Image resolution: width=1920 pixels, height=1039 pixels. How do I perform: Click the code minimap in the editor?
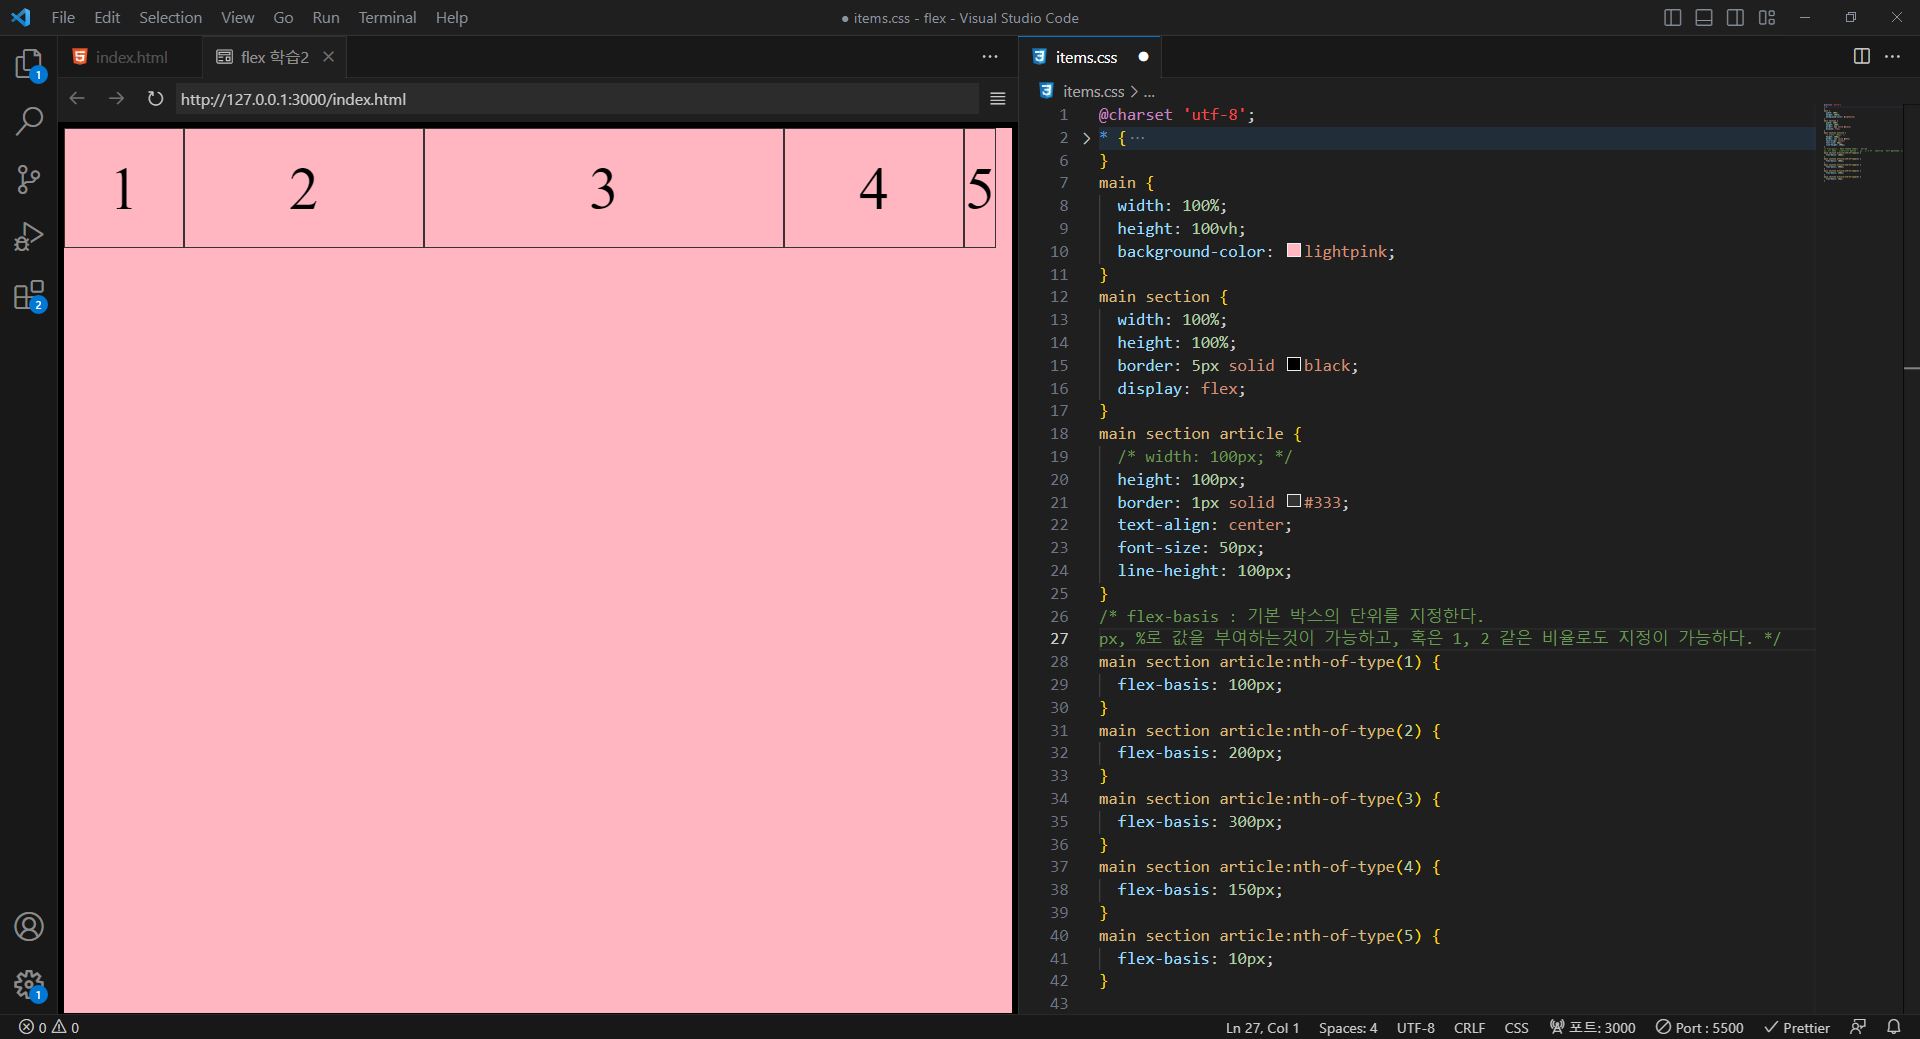coord(1860,142)
